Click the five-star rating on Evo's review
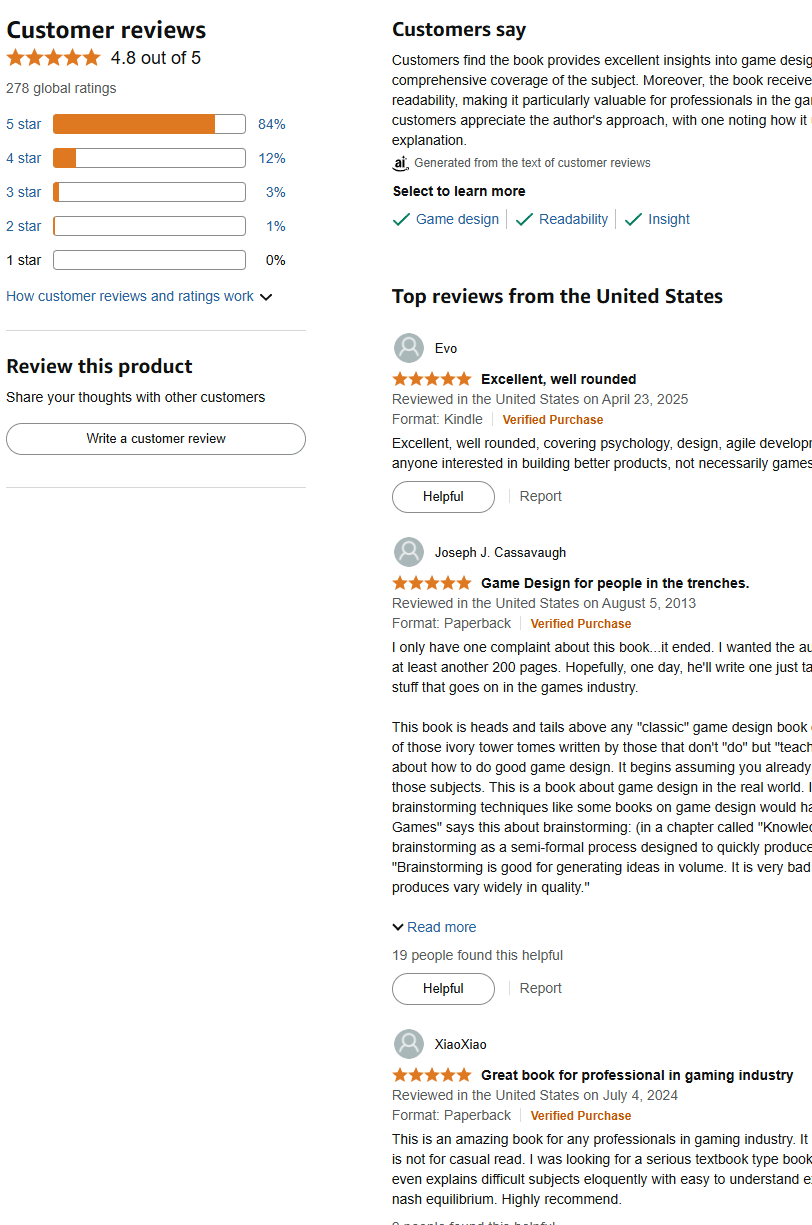This screenshot has height=1225, width=812. pyautogui.click(x=432, y=379)
